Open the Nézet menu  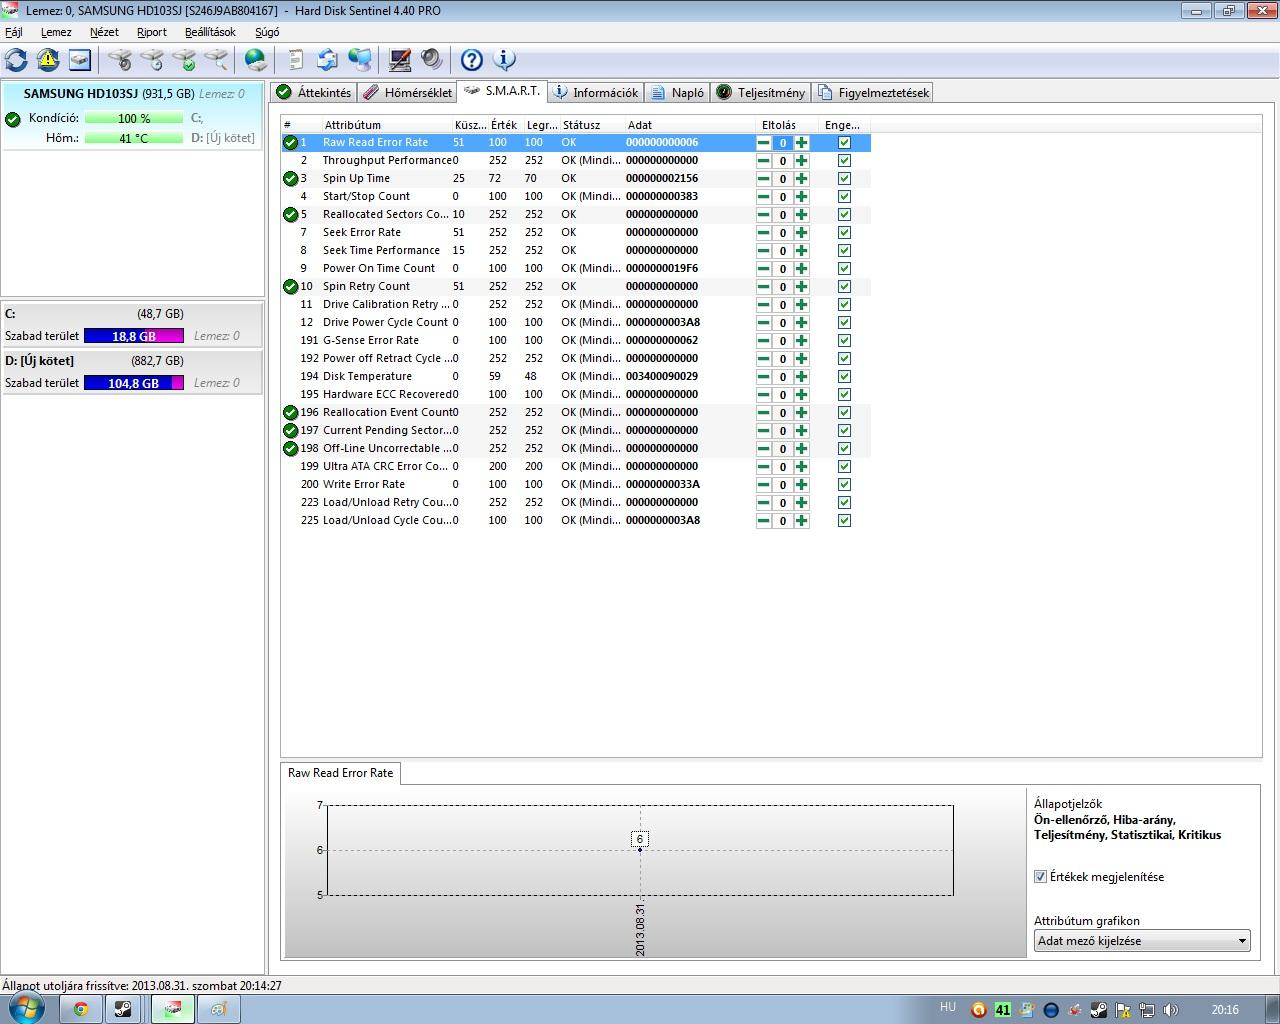(104, 32)
